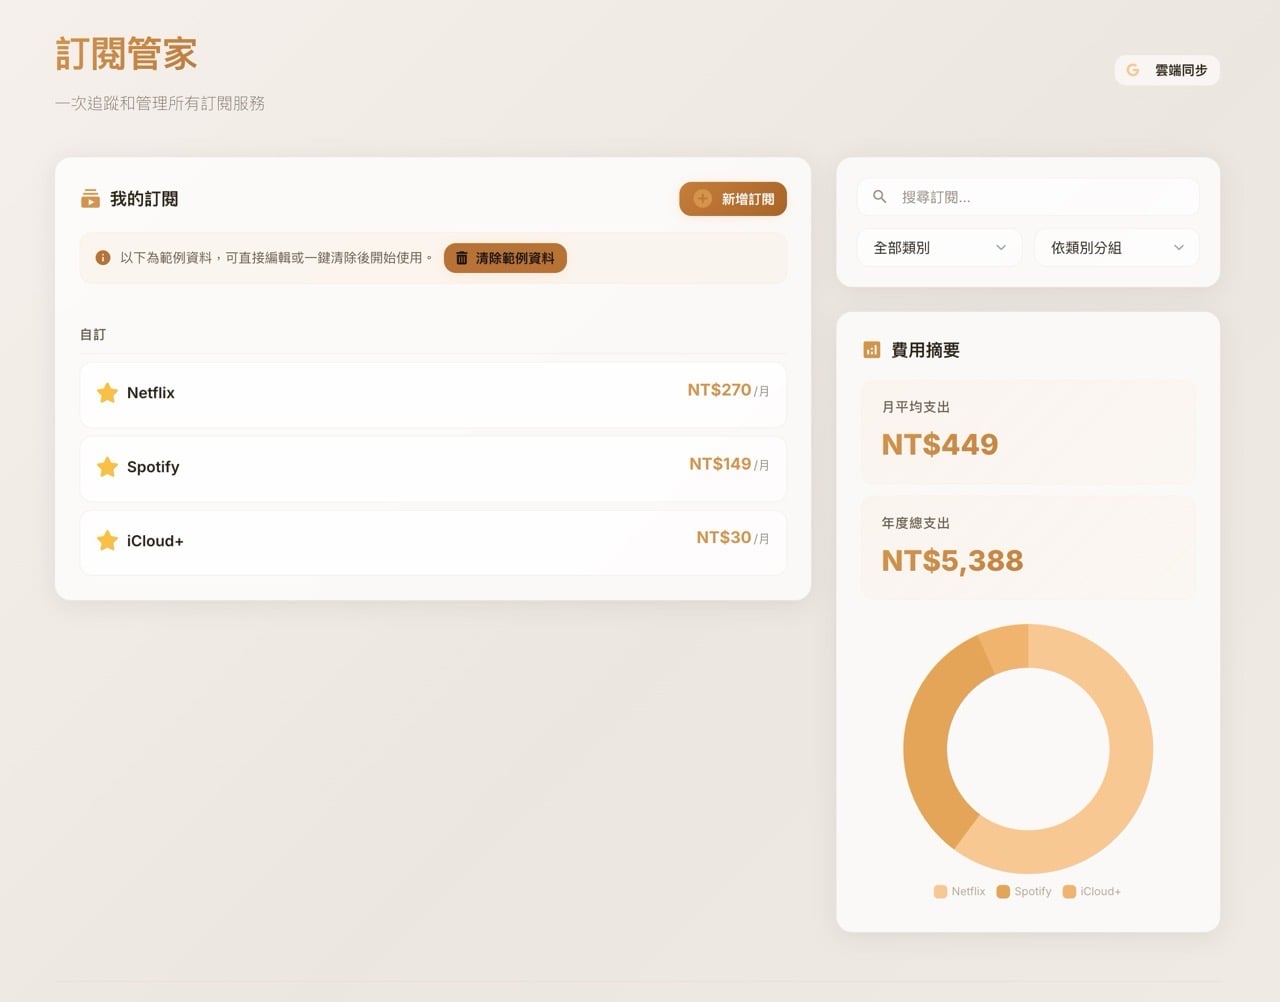Click the briefcase icon beside 我的訂閱

point(90,198)
